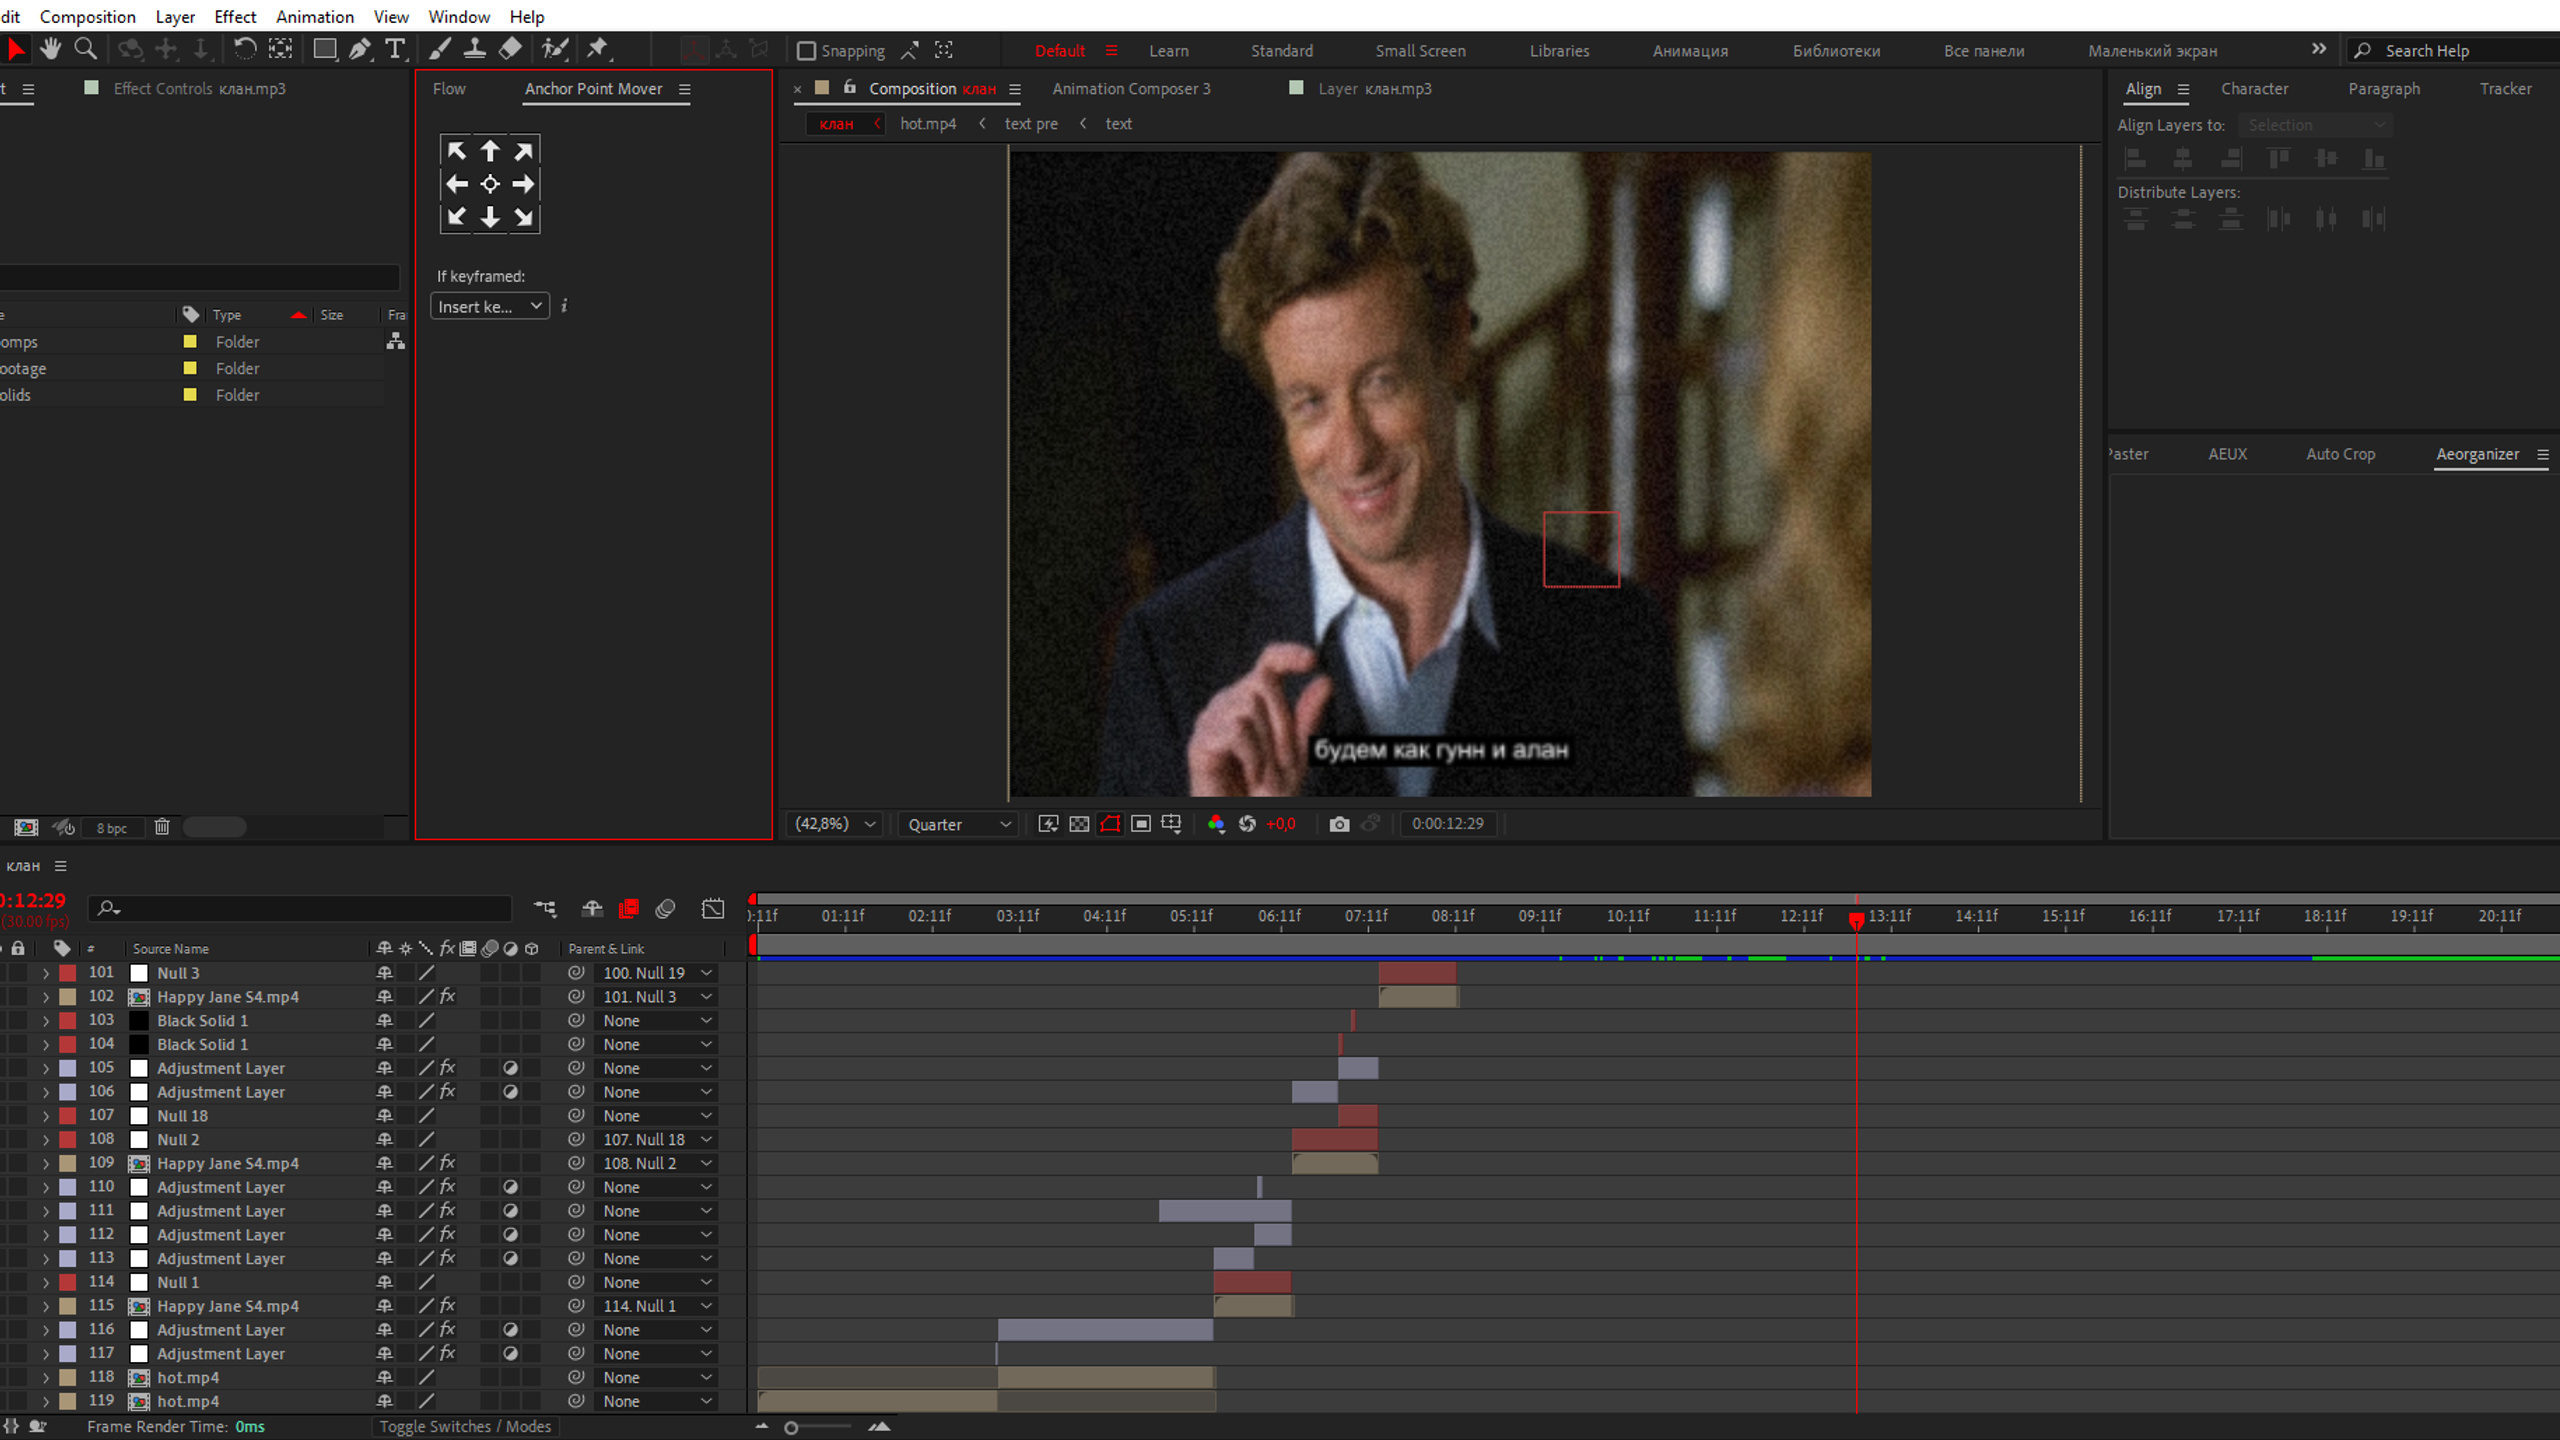Select the Horizontal Type tool
This screenshot has width=2560, height=1440.
pos(395,49)
